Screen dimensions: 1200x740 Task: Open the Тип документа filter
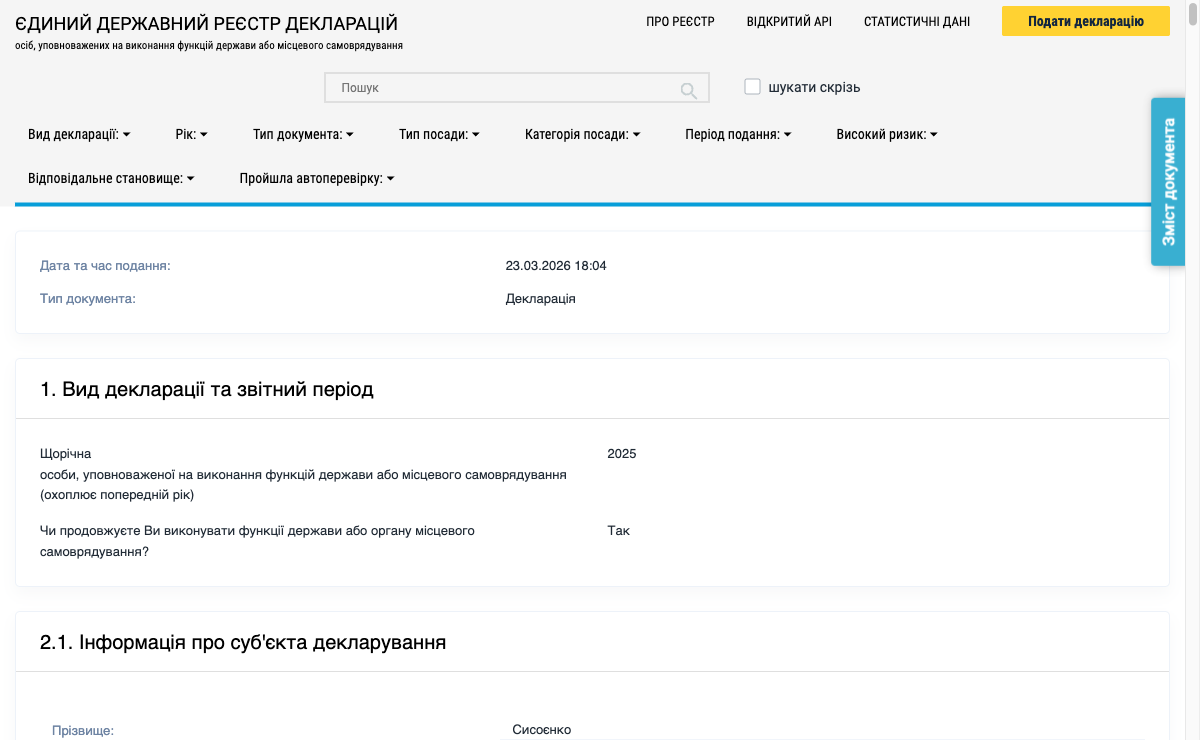point(303,133)
